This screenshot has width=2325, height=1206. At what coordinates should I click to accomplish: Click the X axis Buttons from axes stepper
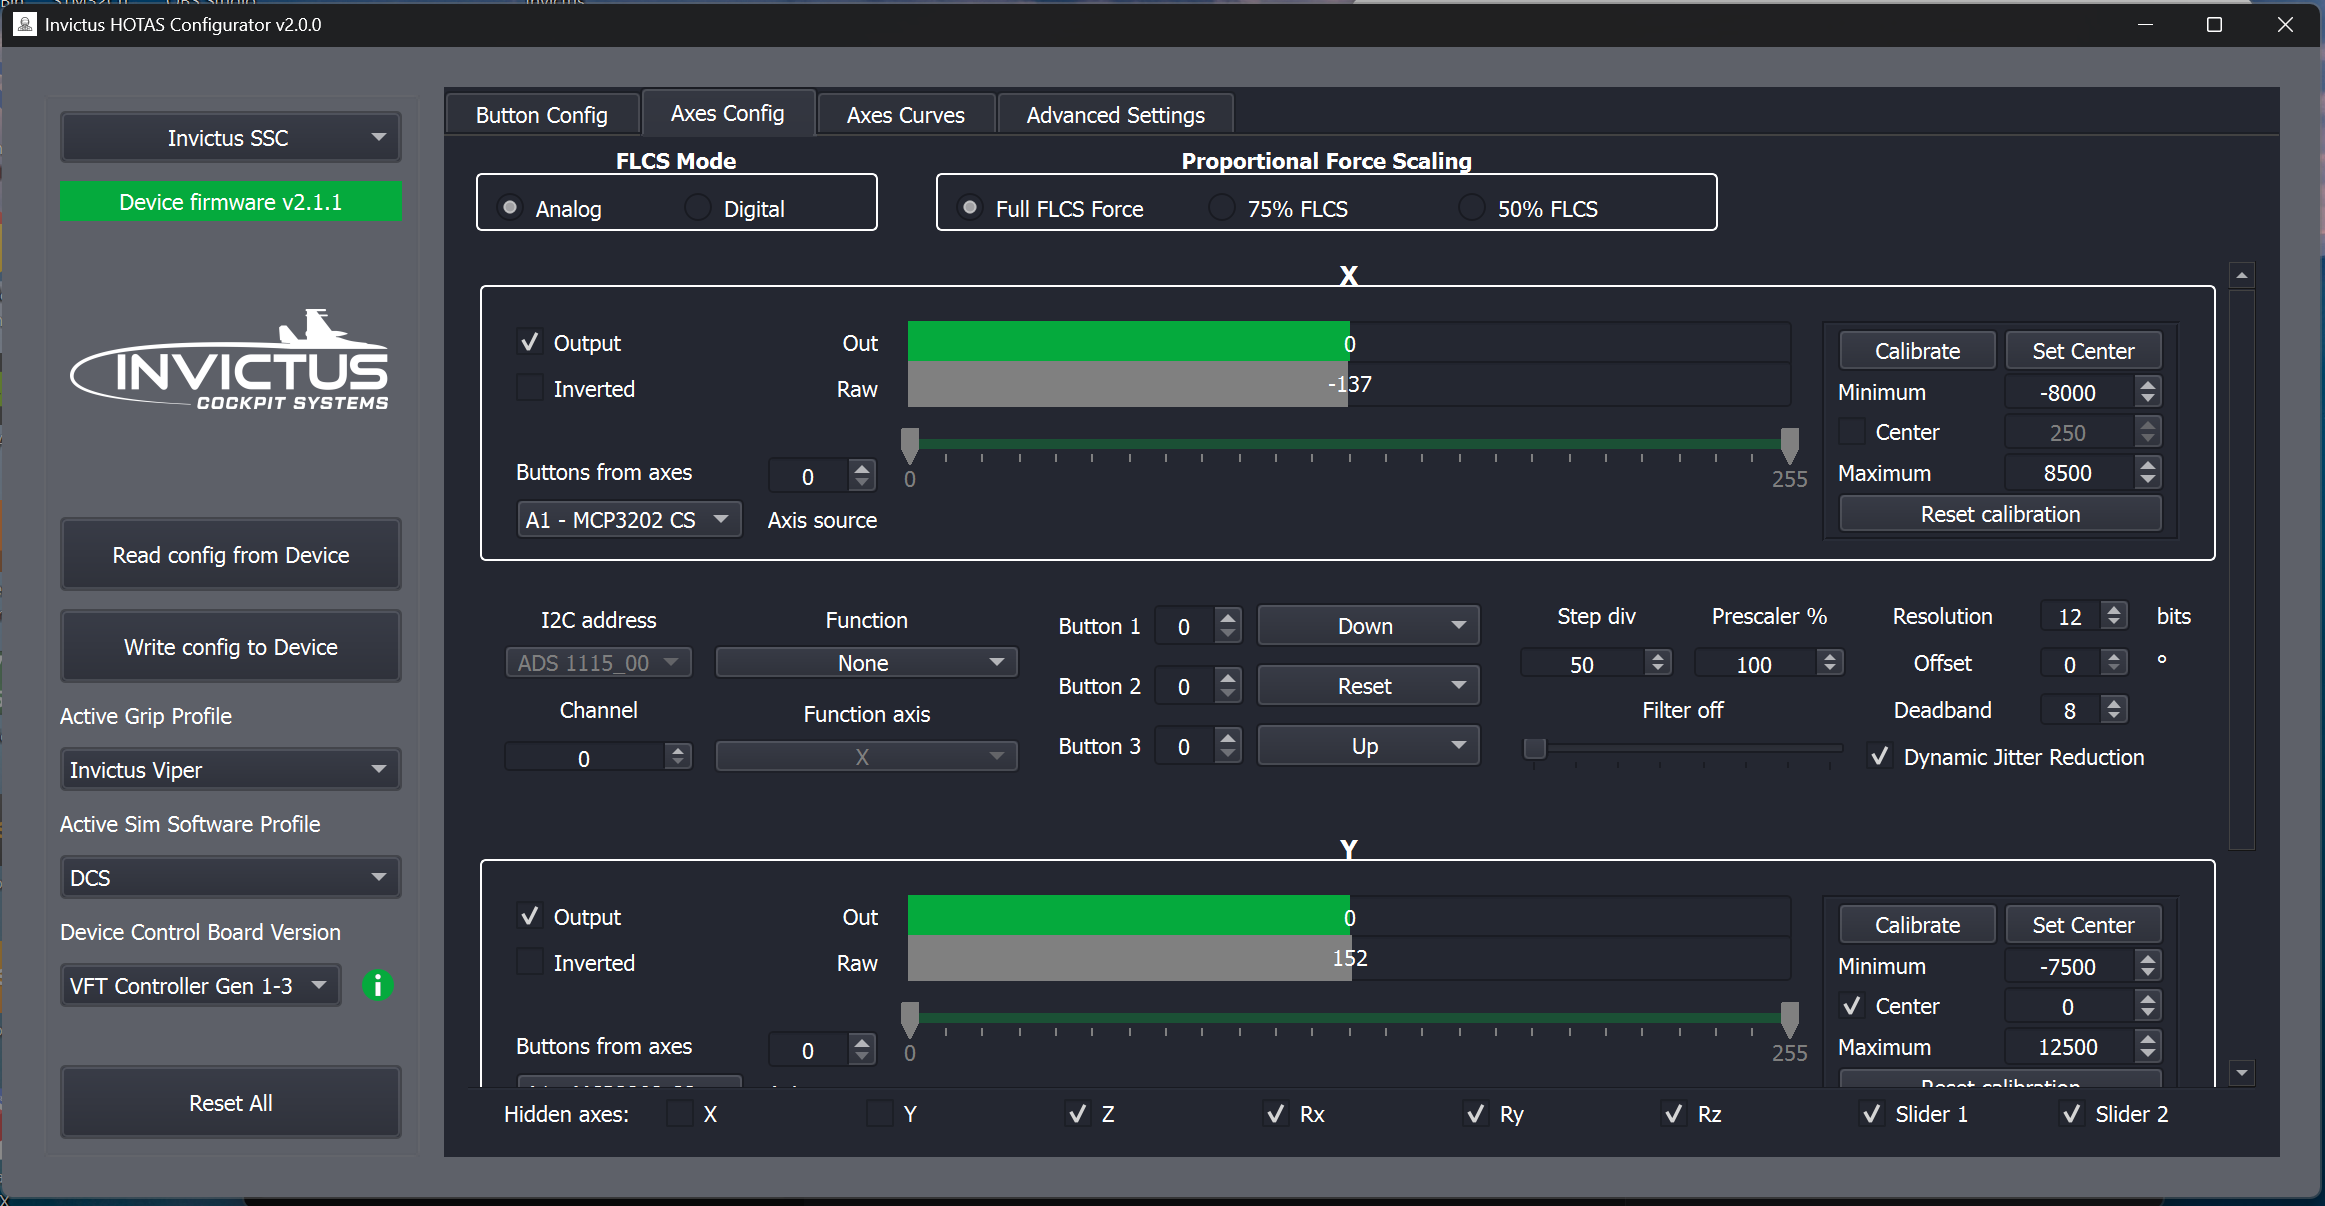pos(862,476)
